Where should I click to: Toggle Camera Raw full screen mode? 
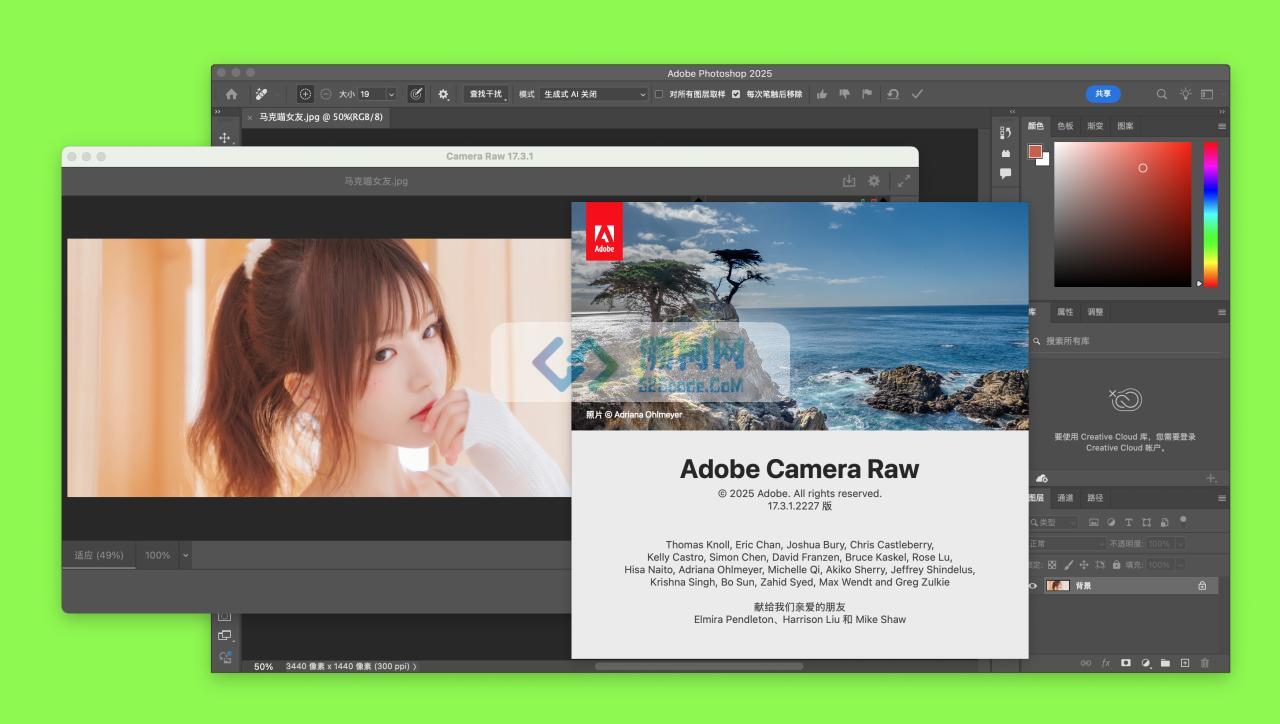tap(904, 181)
